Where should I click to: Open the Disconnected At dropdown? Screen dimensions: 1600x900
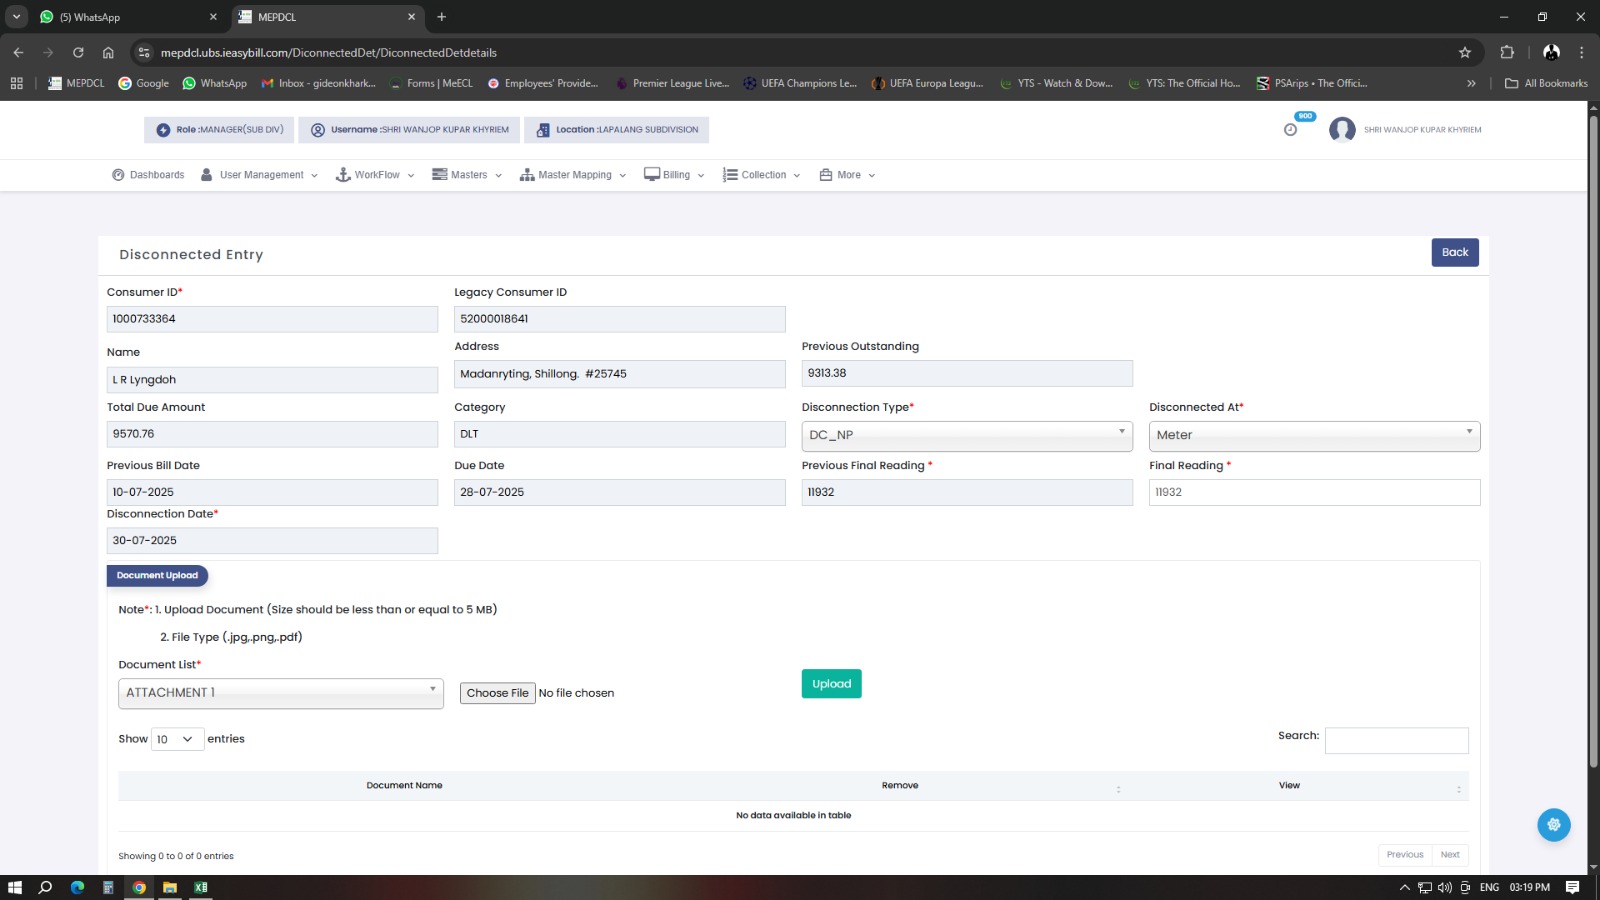click(x=1313, y=435)
